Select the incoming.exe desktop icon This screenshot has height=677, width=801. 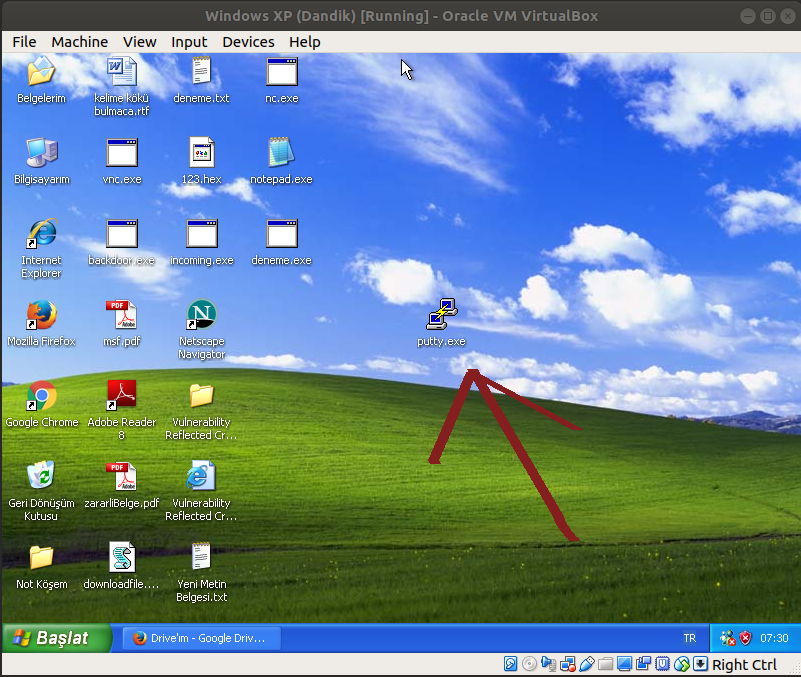pos(202,234)
